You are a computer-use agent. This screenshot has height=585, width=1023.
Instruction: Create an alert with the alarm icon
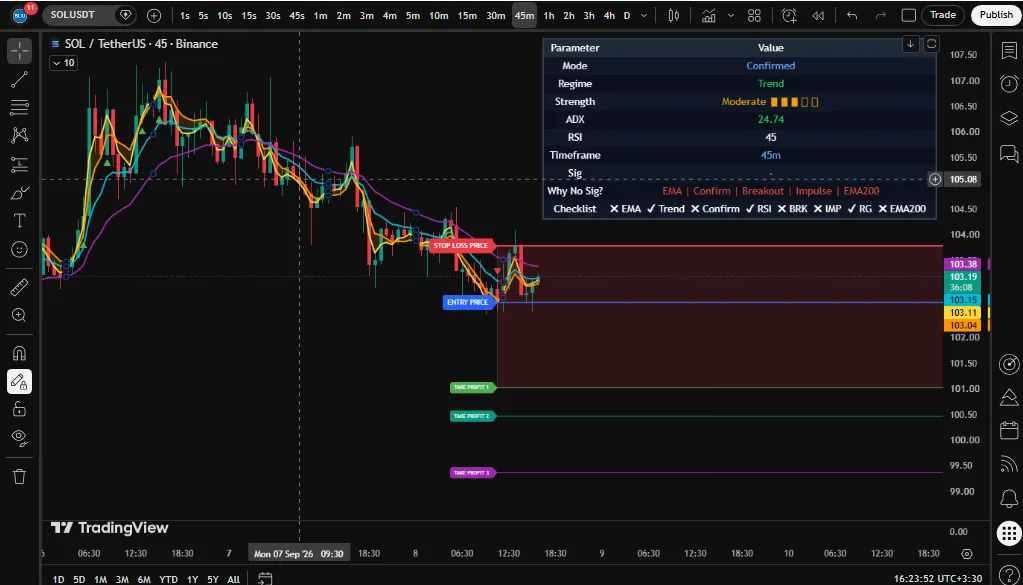pyautogui.click(x=789, y=15)
